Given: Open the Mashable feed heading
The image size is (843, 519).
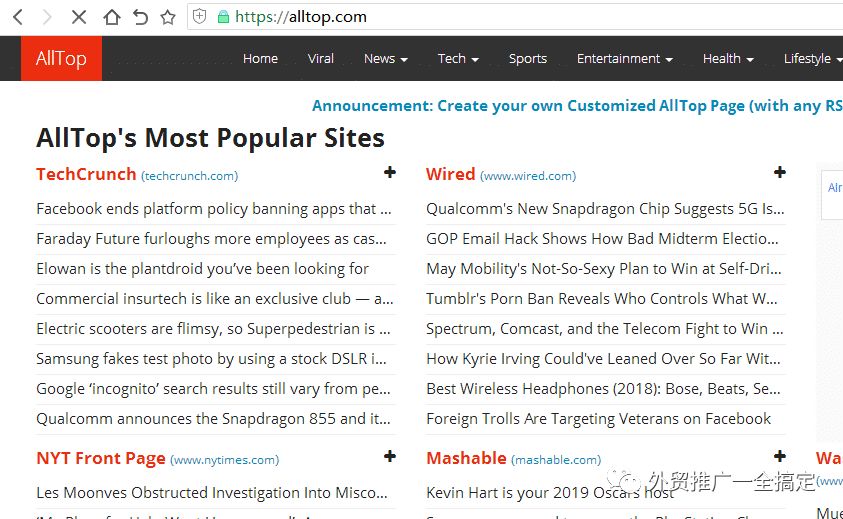Looking at the screenshot, I should pos(466,458).
